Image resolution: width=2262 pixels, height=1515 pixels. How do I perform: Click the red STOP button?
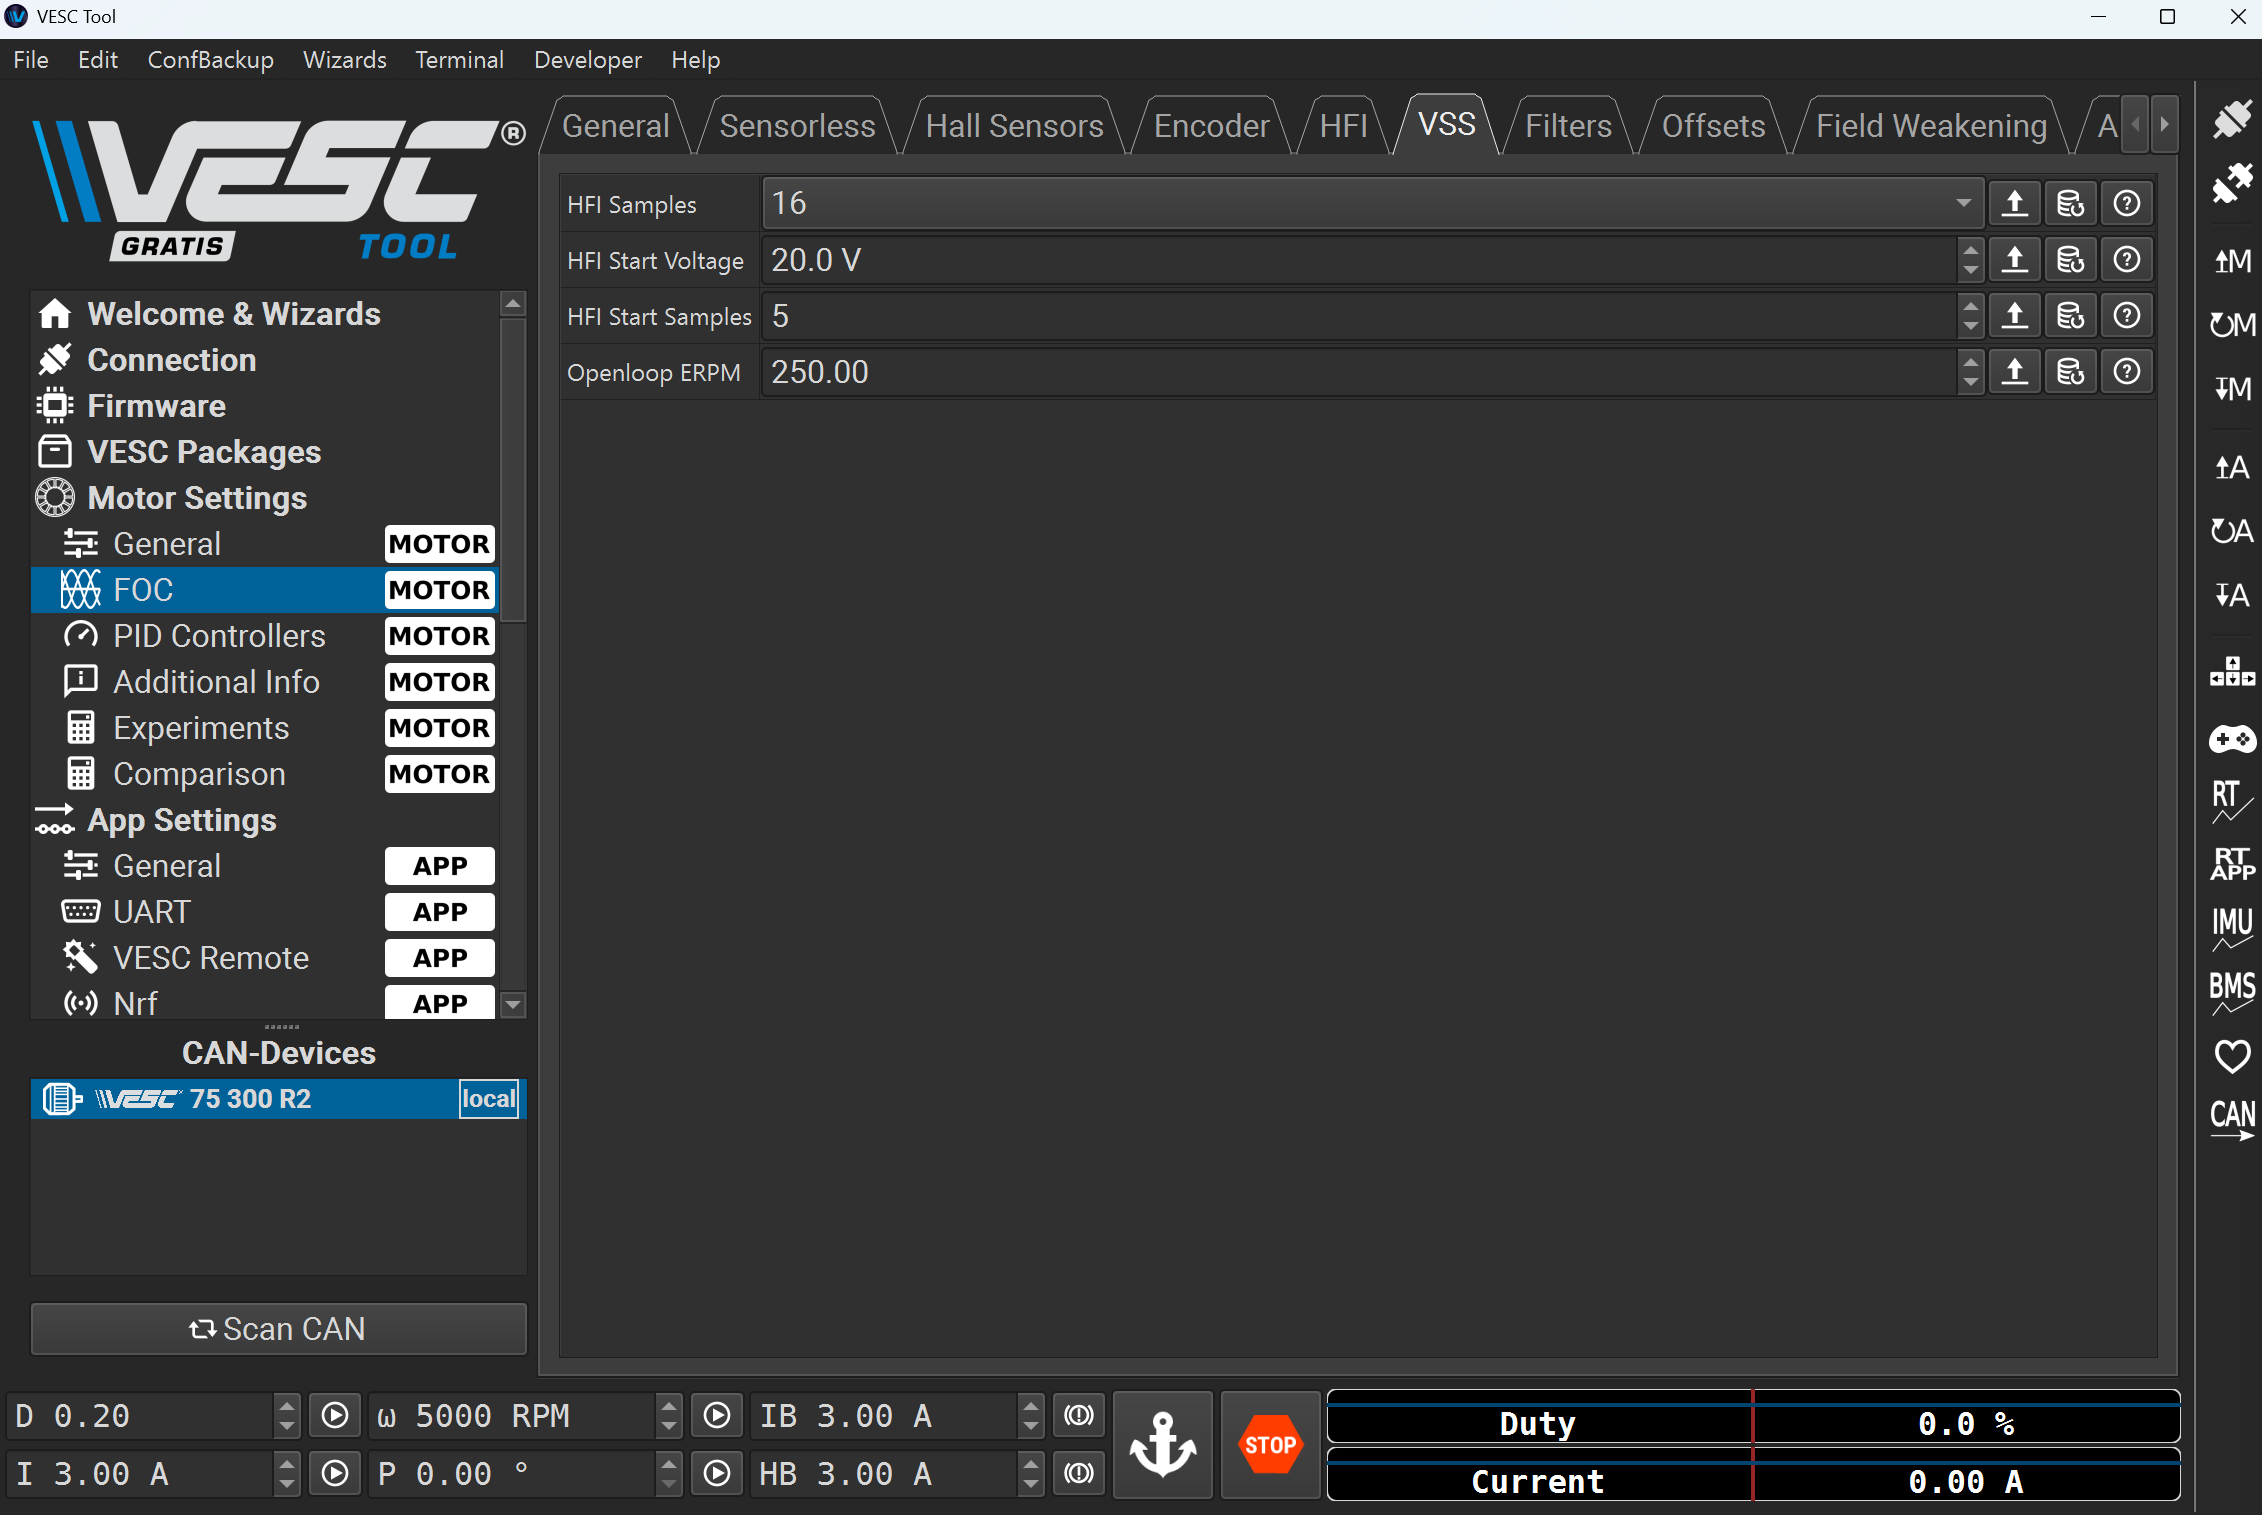[x=1269, y=1444]
